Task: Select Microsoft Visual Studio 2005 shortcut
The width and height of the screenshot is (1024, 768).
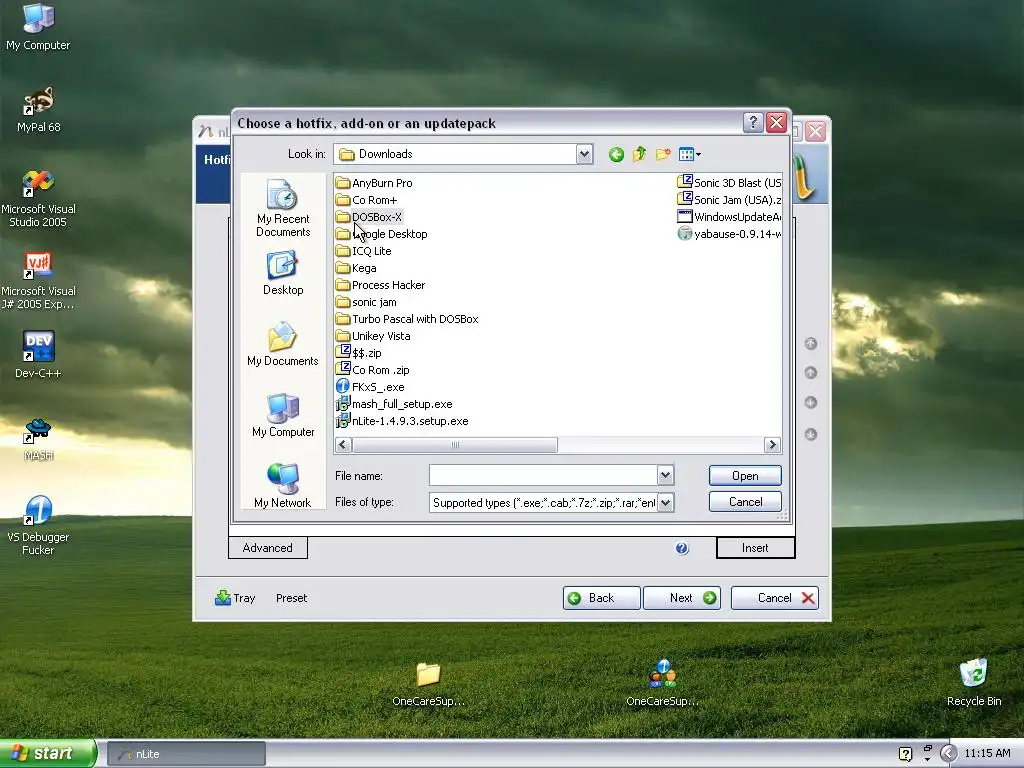Action: point(39,199)
